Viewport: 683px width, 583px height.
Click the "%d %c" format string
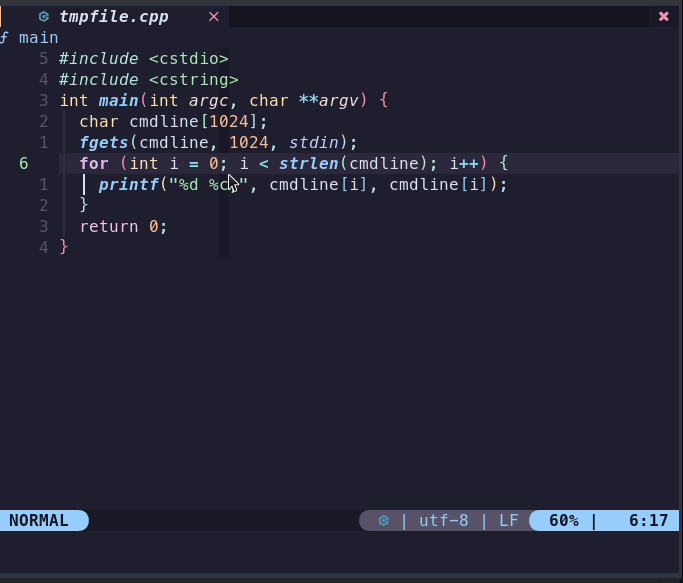208,184
